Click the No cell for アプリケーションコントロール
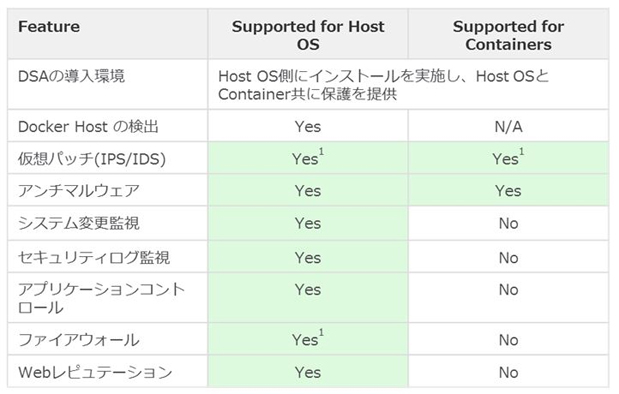 click(x=508, y=290)
